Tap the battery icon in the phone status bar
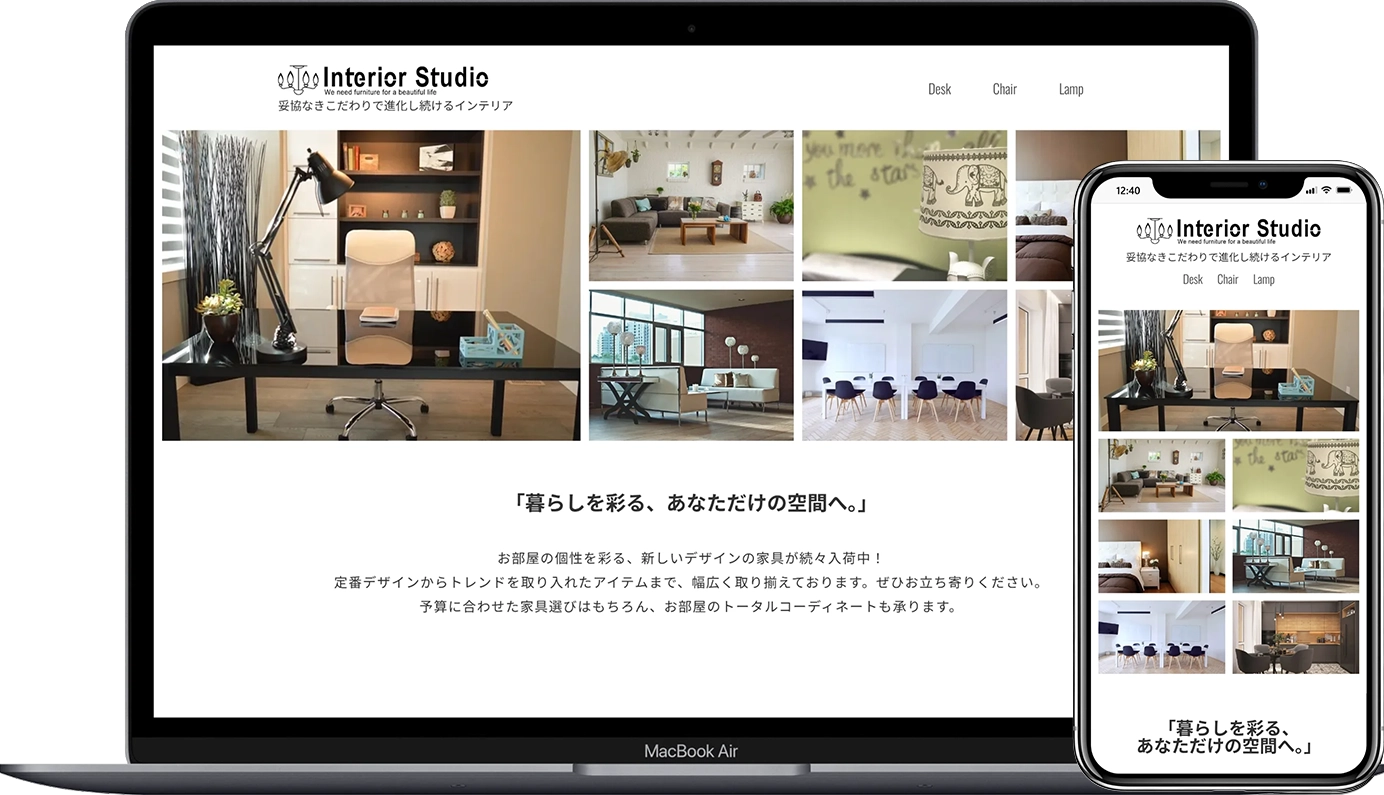The width and height of the screenshot is (1384, 795). point(1346,190)
